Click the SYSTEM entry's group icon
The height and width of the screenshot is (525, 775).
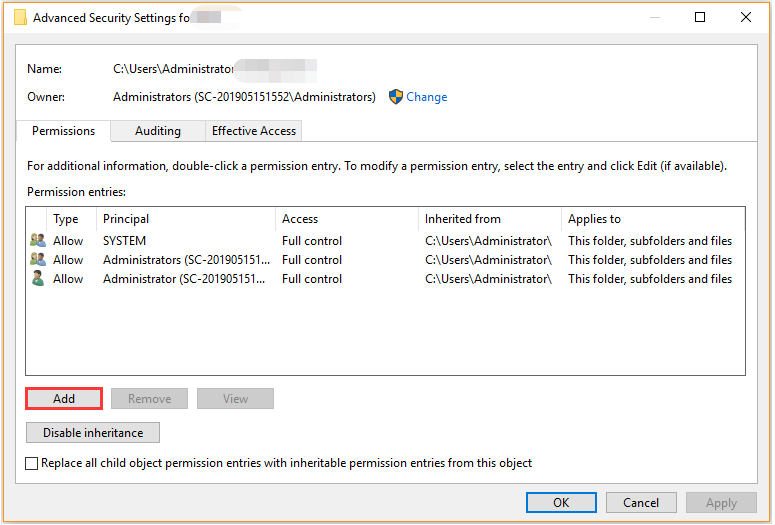(x=38, y=241)
